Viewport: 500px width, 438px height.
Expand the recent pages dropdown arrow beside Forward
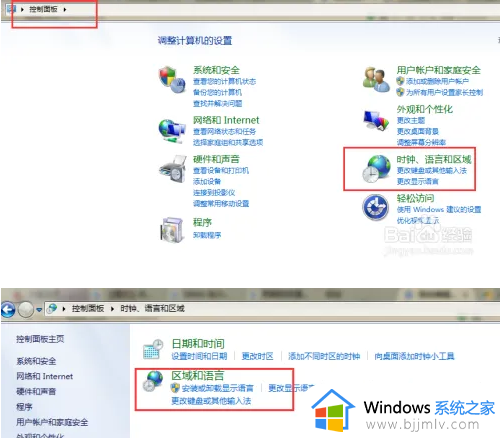39,310
